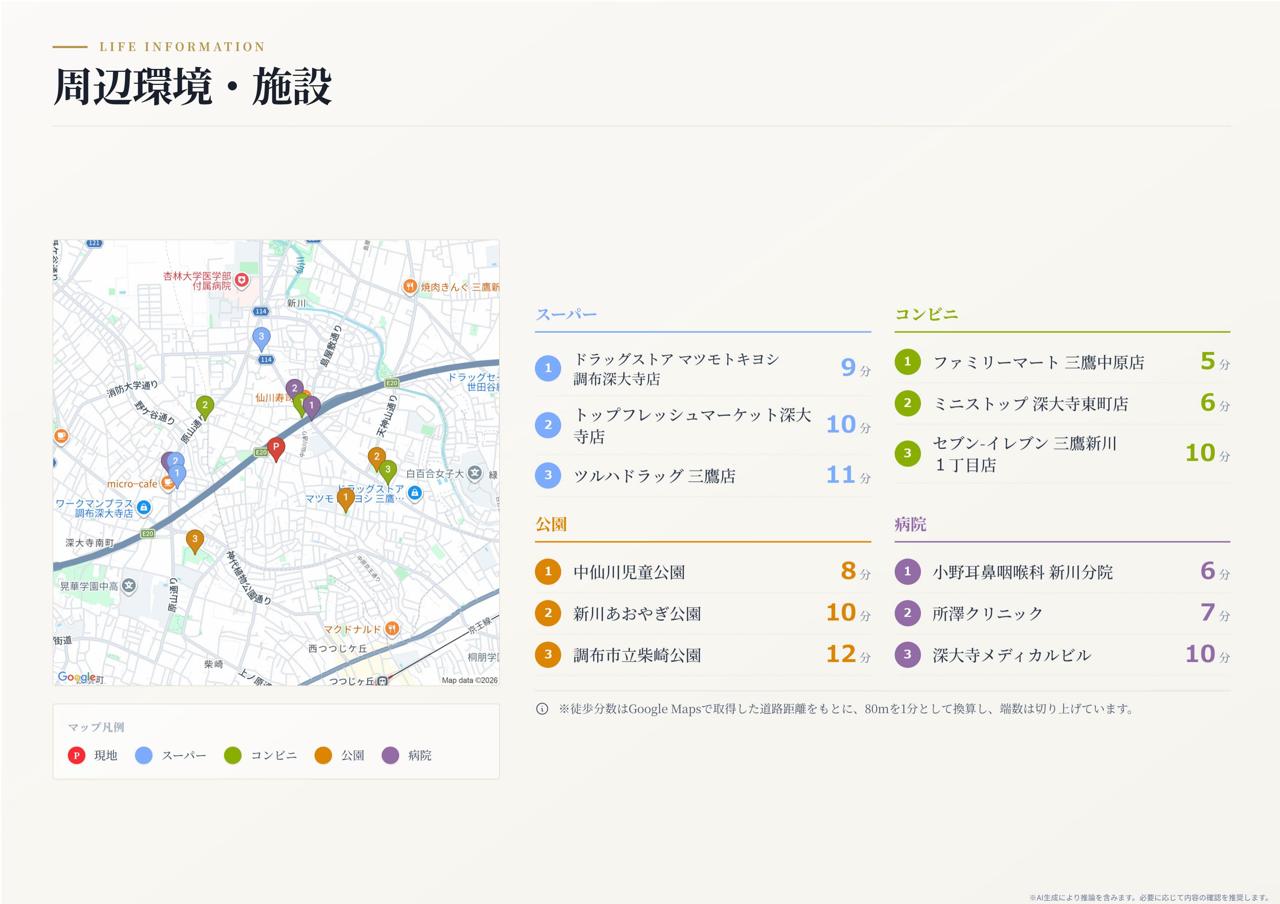The width and height of the screenshot is (1280, 904).
Task: Click number 1 badge beside 中仙川児童公園
Action: click(548, 572)
